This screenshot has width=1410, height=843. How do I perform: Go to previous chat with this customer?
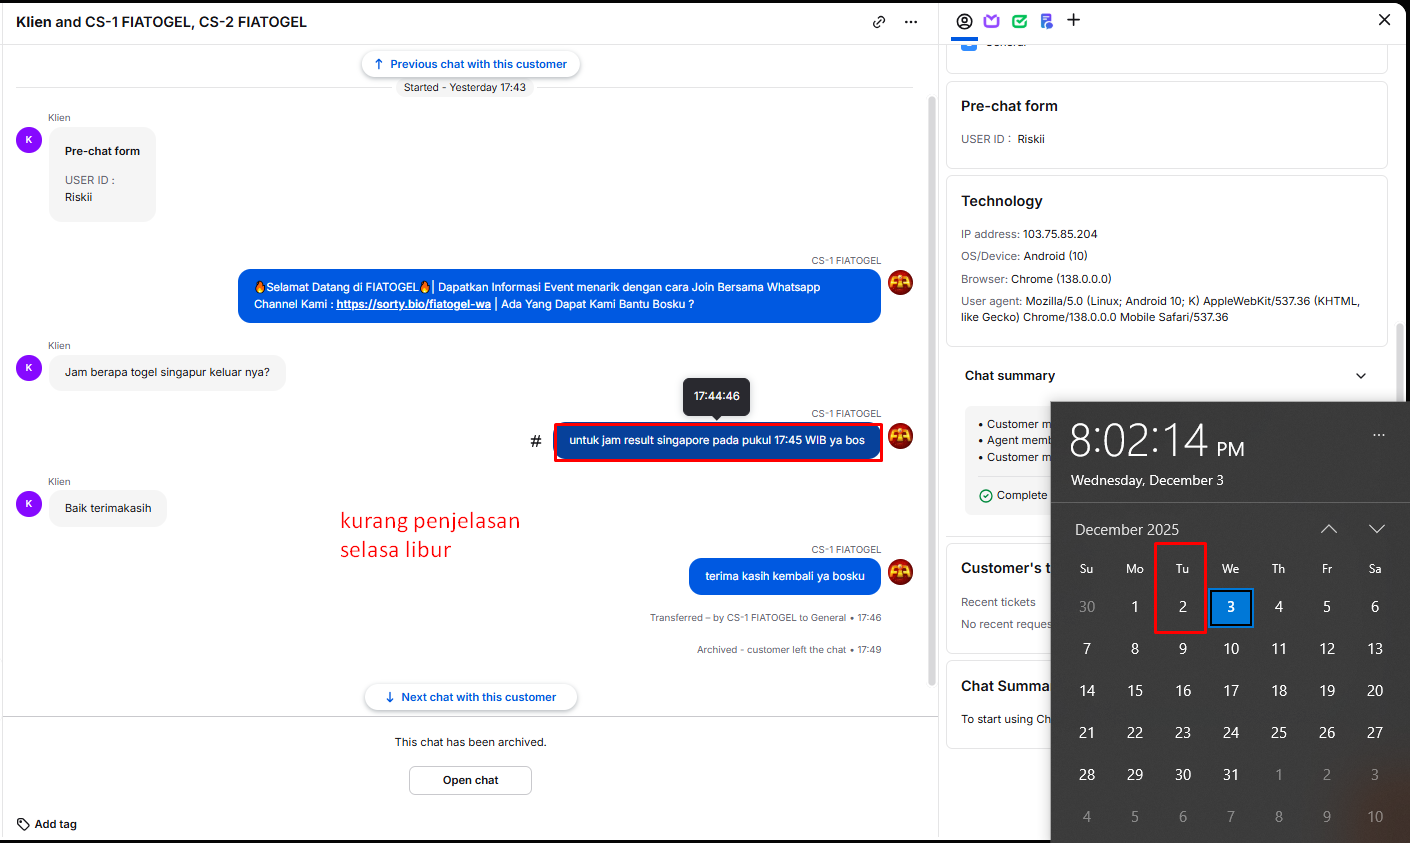pyautogui.click(x=470, y=64)
